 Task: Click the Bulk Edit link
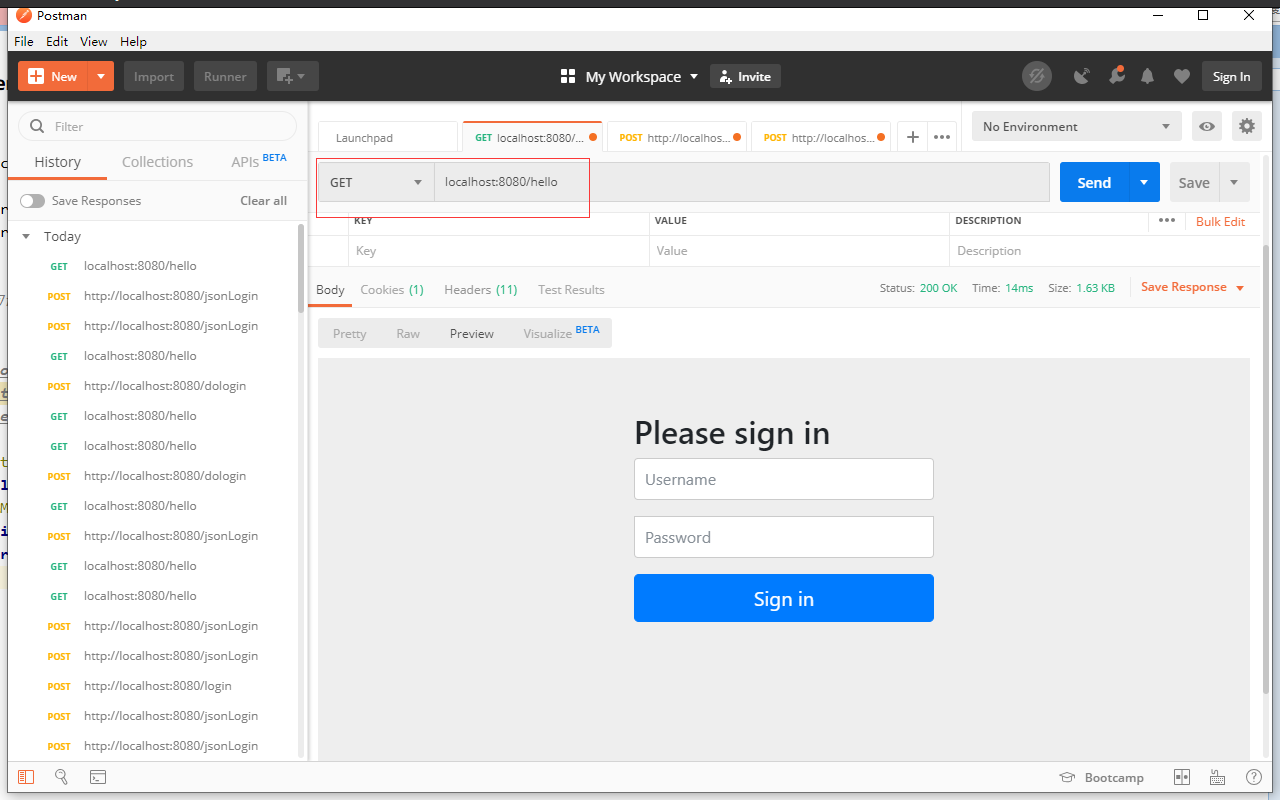click(x=1220, y=221)
